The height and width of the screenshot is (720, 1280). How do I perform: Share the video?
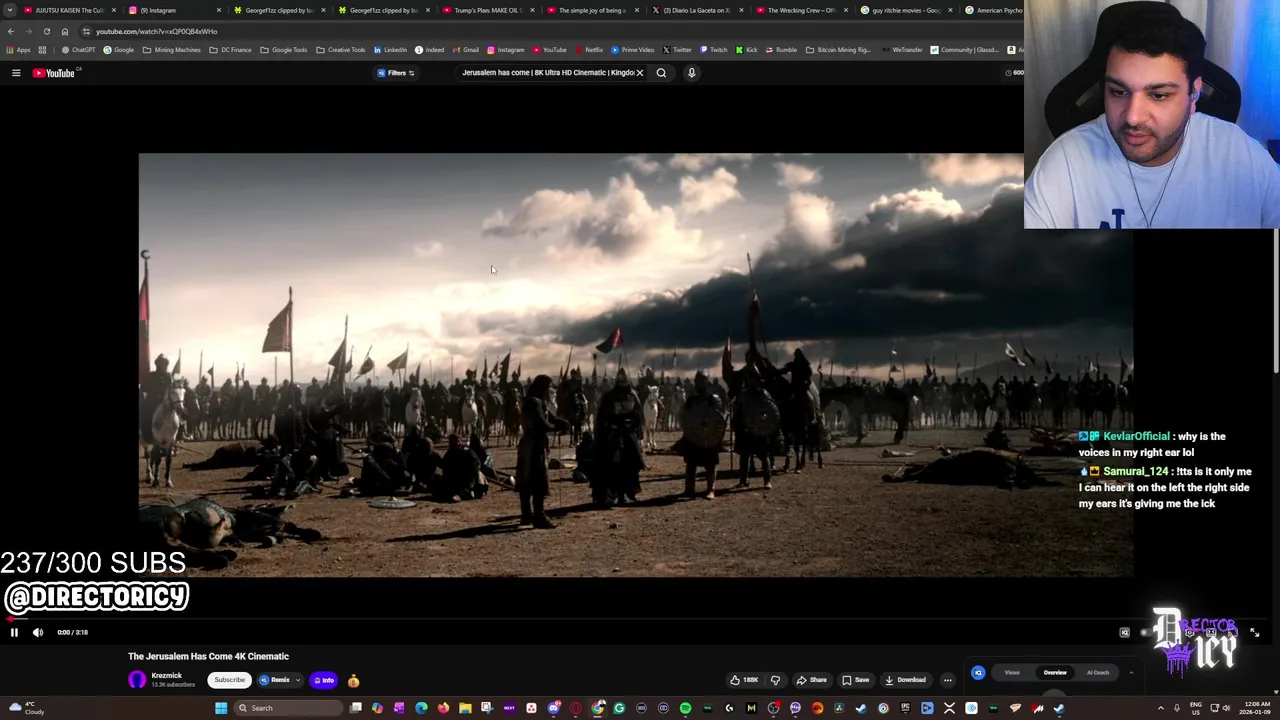point(812,680)
